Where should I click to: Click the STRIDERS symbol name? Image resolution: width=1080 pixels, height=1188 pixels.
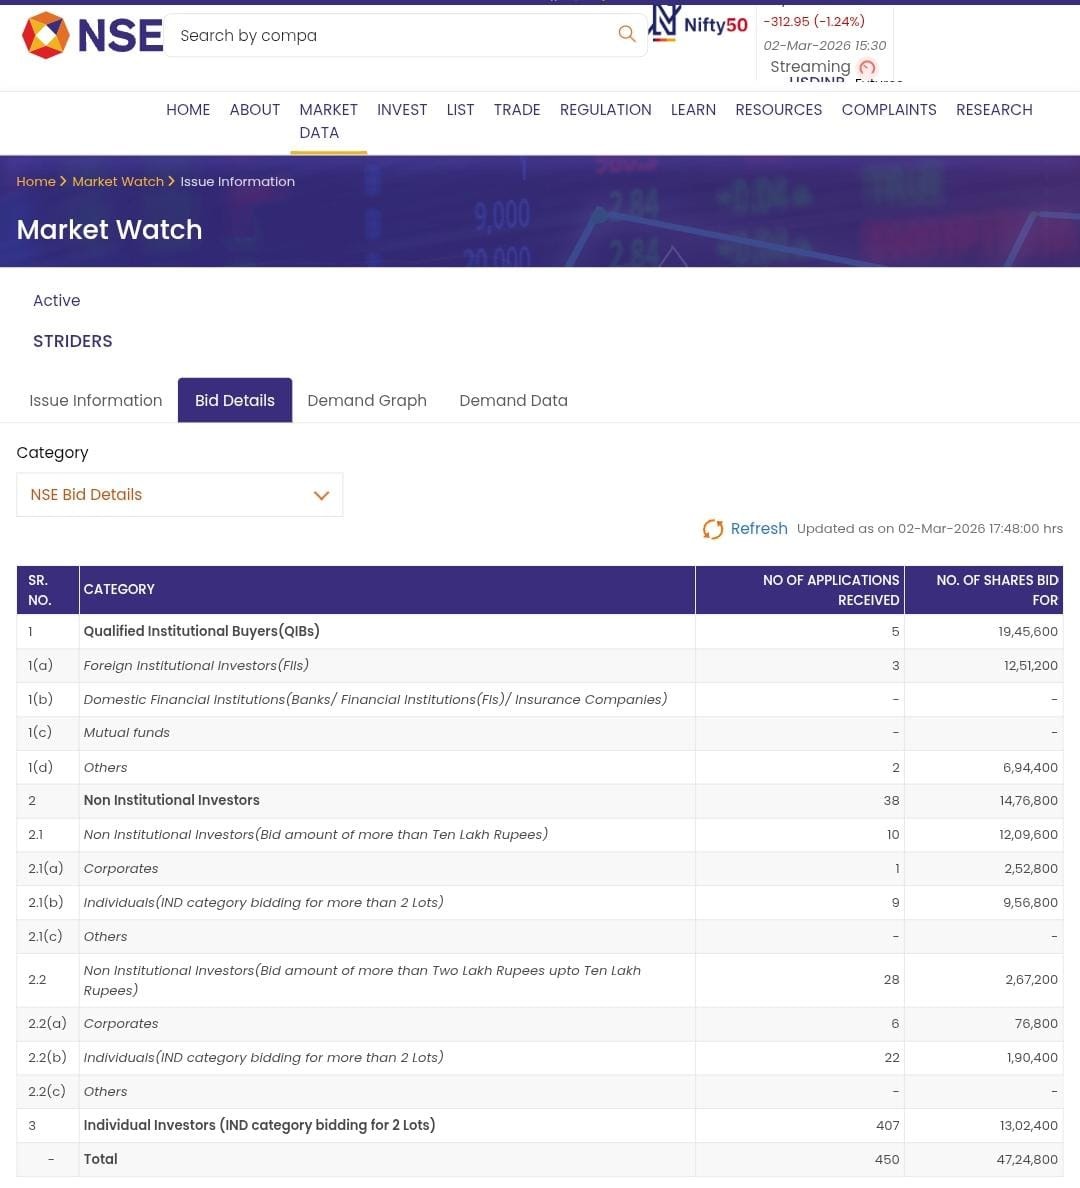73,341
